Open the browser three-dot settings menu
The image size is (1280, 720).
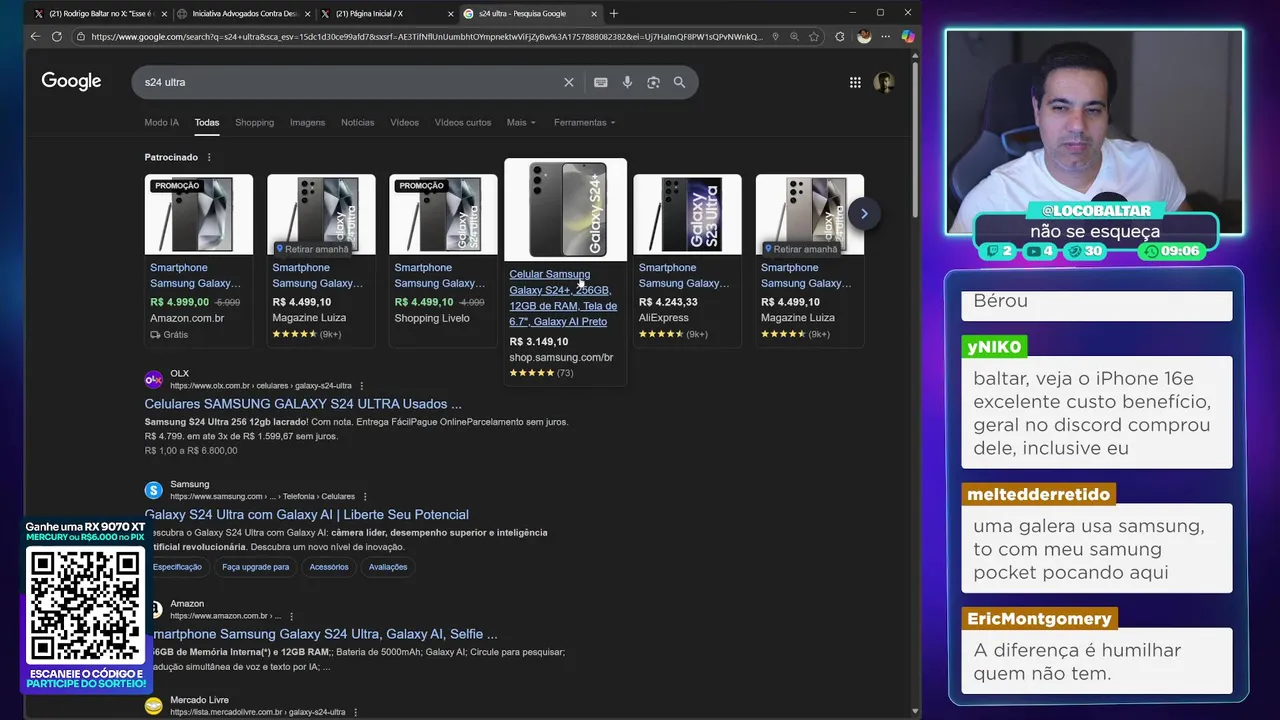885,37
